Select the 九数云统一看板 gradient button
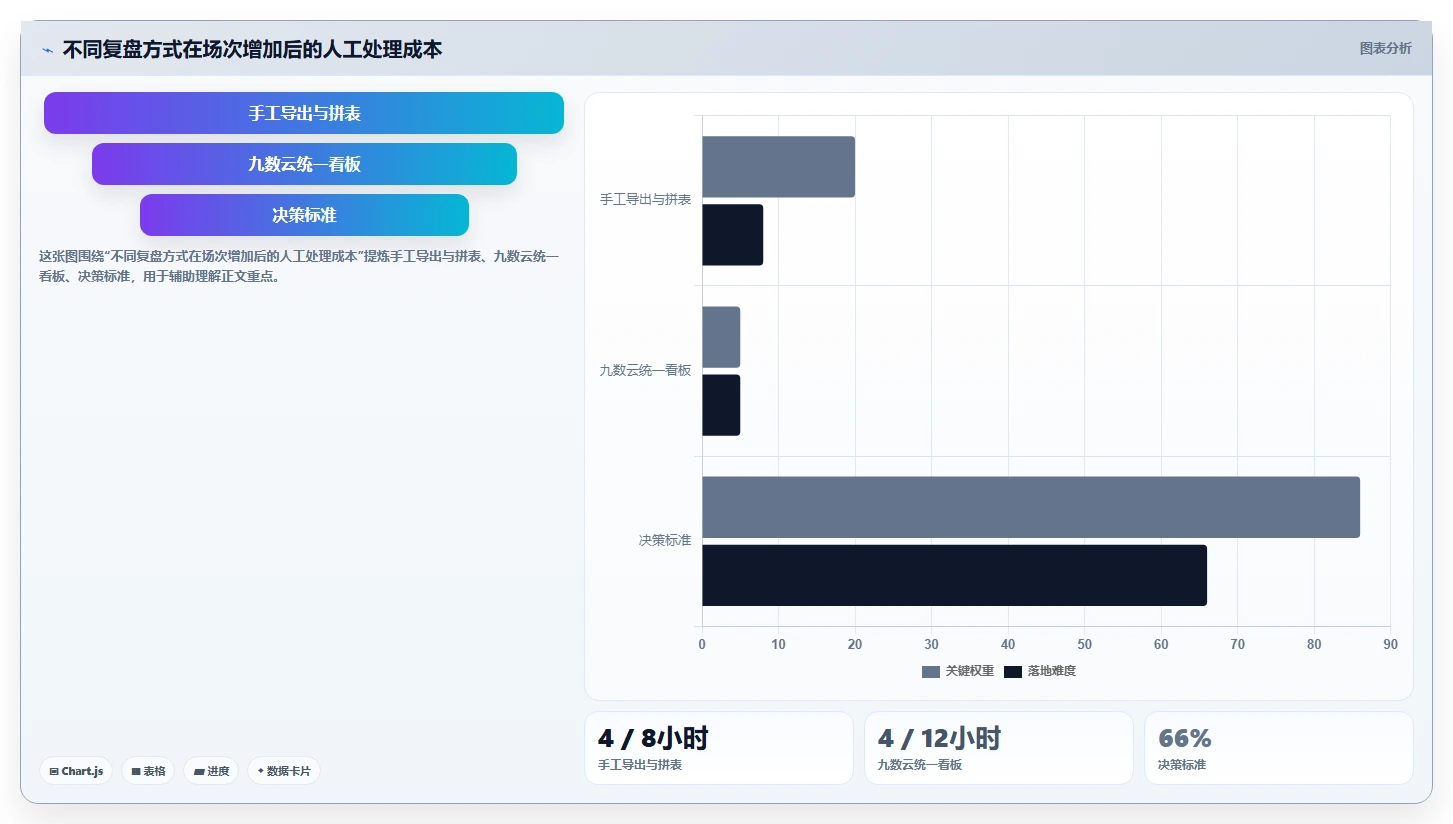The width and height of the screenshot is (1453, 824). point(304,164)
